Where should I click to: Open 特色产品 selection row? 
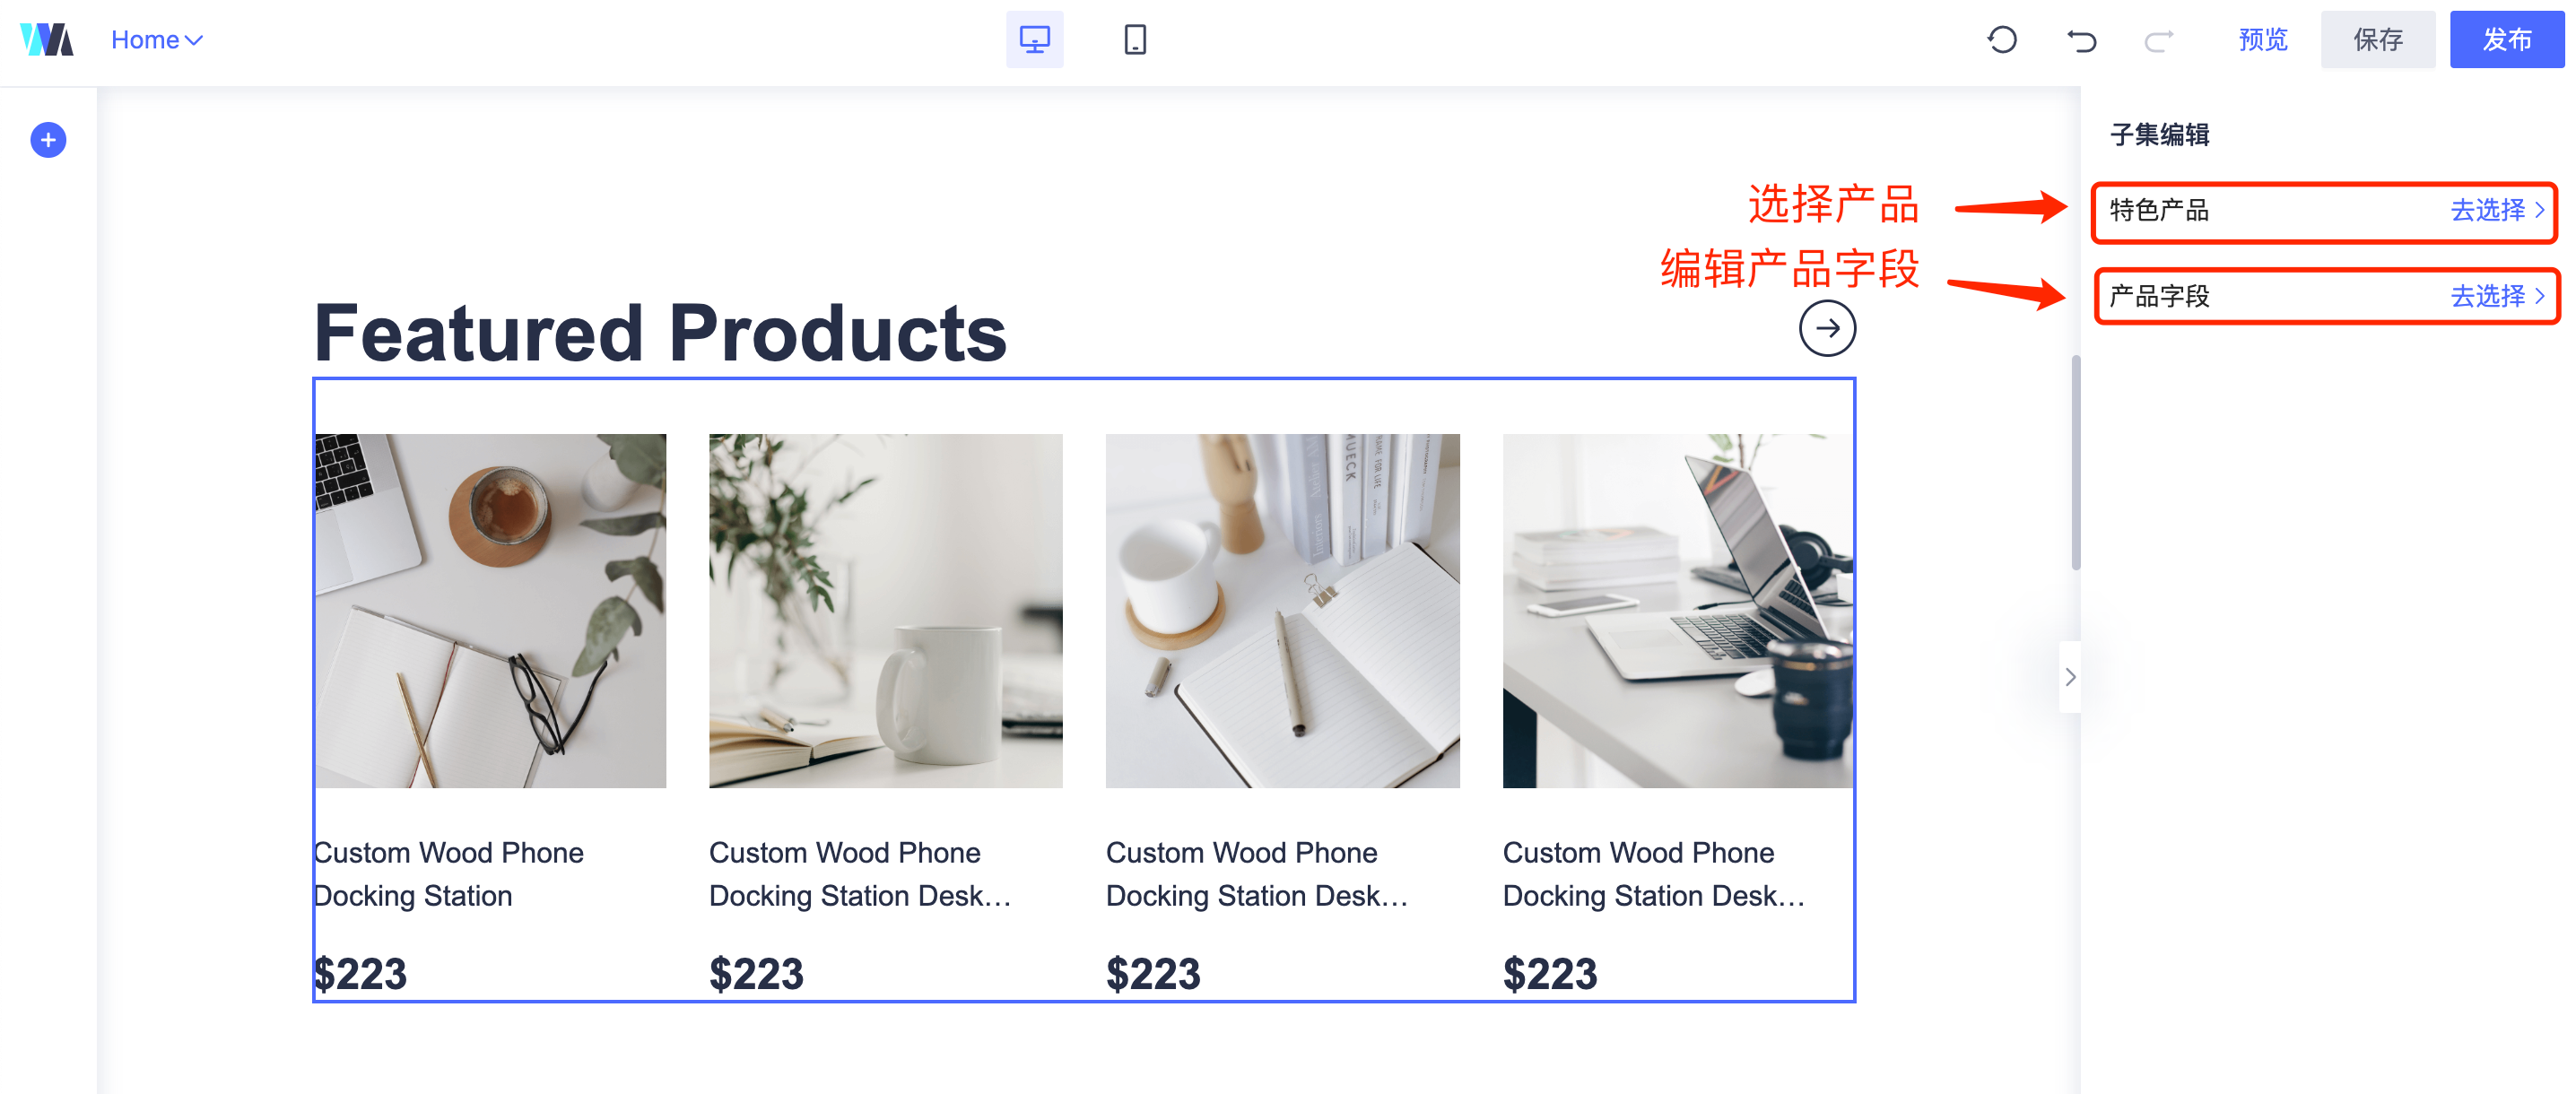(2324, 211)
